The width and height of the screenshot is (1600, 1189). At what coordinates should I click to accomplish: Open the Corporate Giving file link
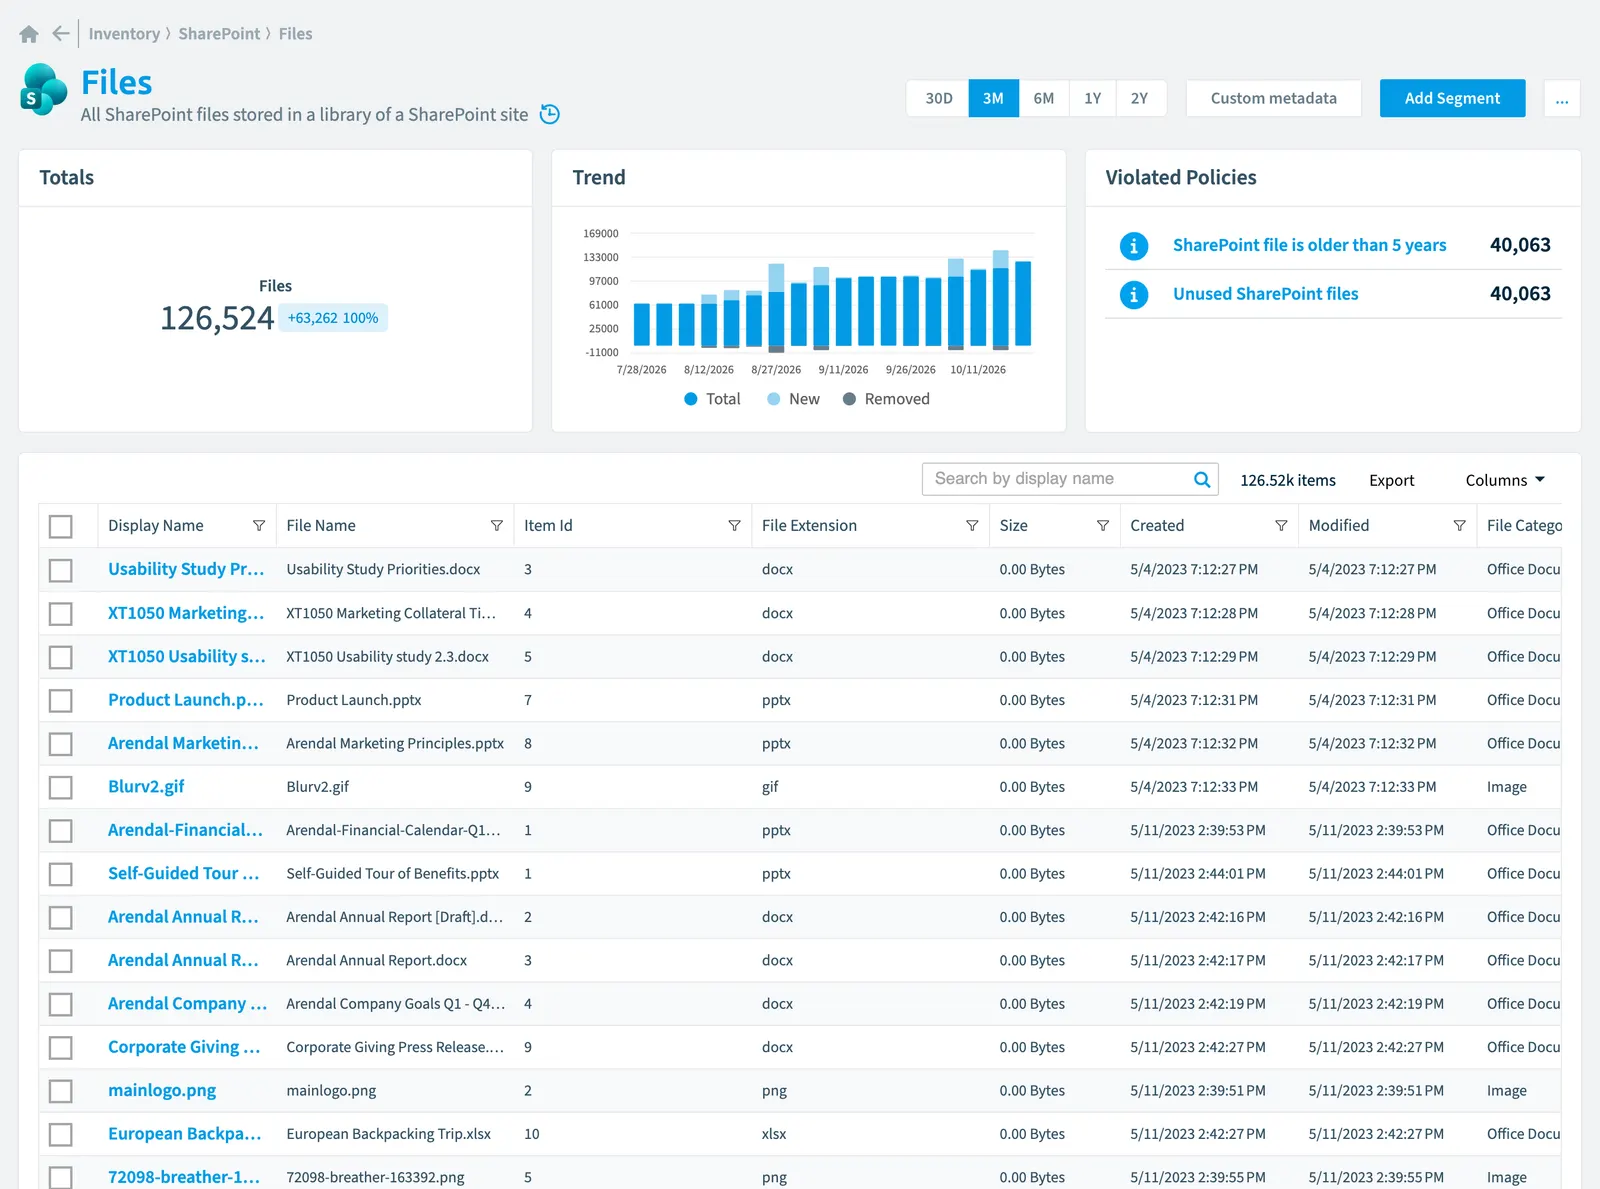click(184, 1047)
